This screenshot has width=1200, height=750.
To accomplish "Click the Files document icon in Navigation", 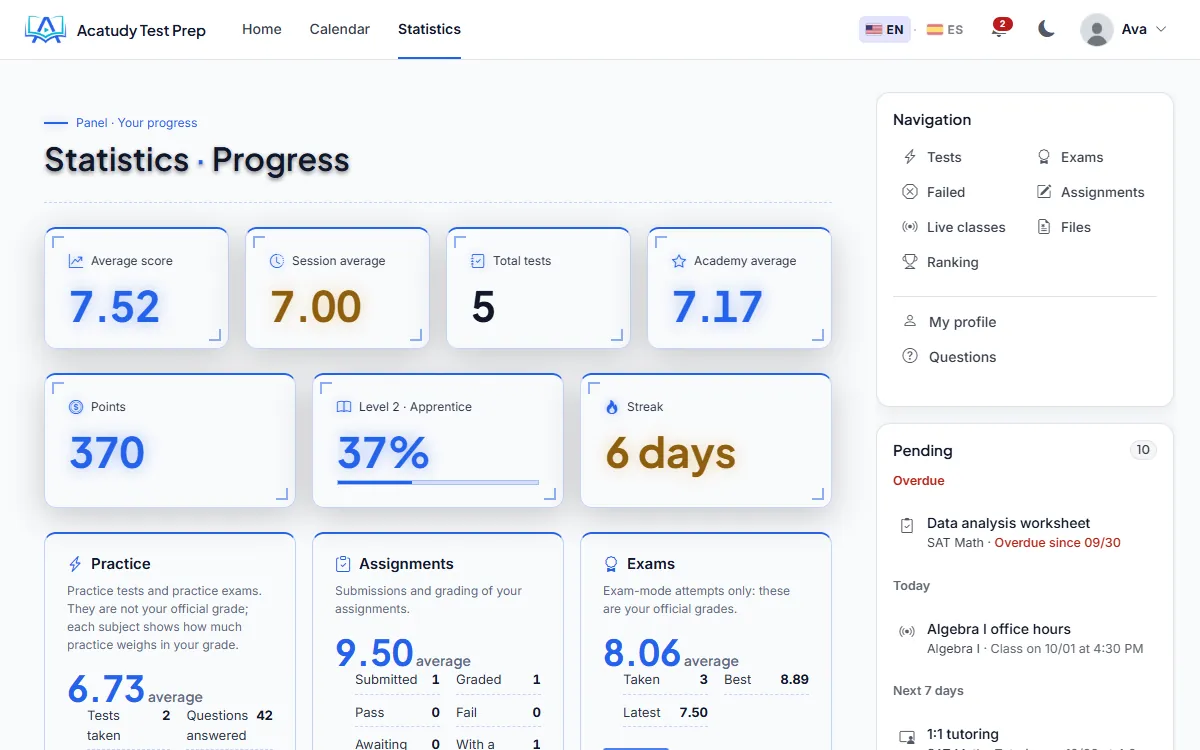I will point(1044,227).
